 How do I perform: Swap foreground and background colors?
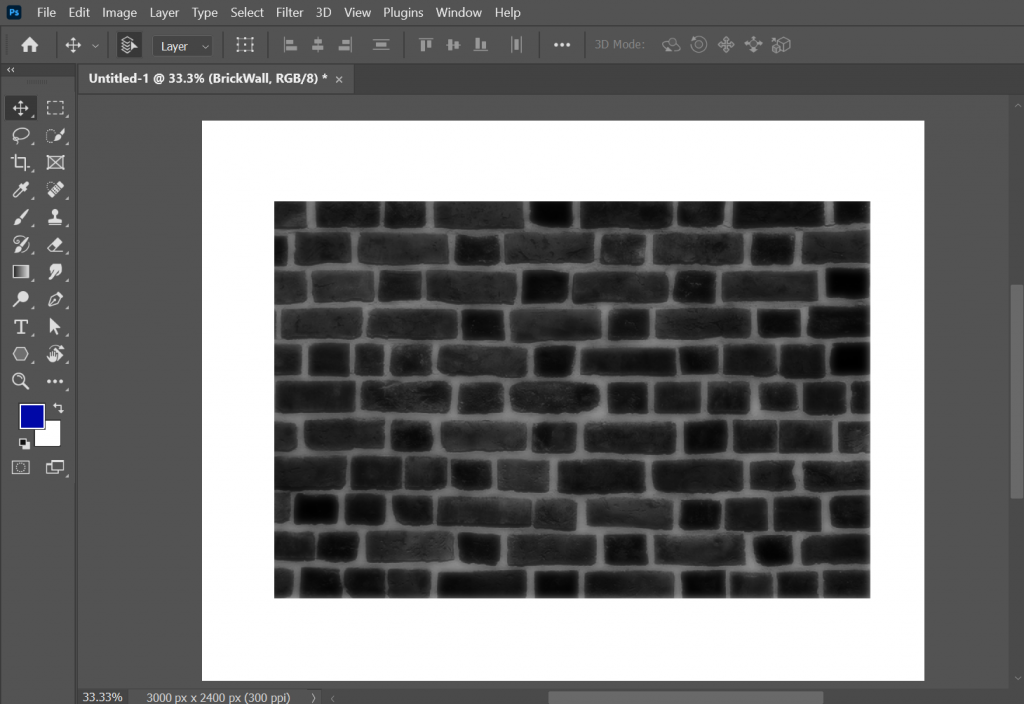pos(57,407)
